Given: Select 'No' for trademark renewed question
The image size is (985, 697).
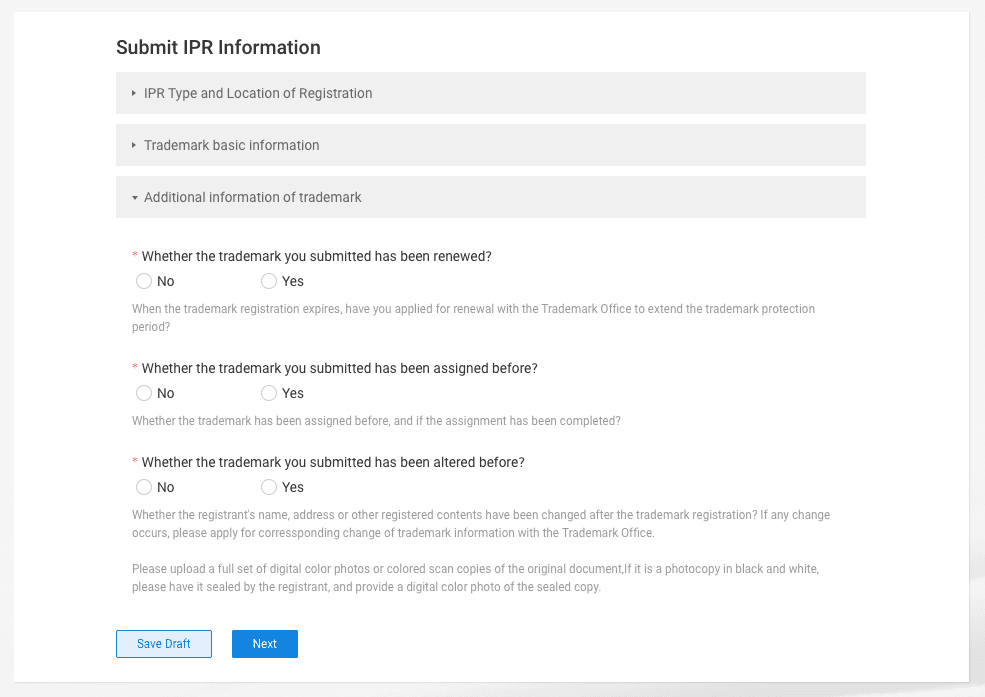Looking at the screenshot, I should tap(144, 281).
